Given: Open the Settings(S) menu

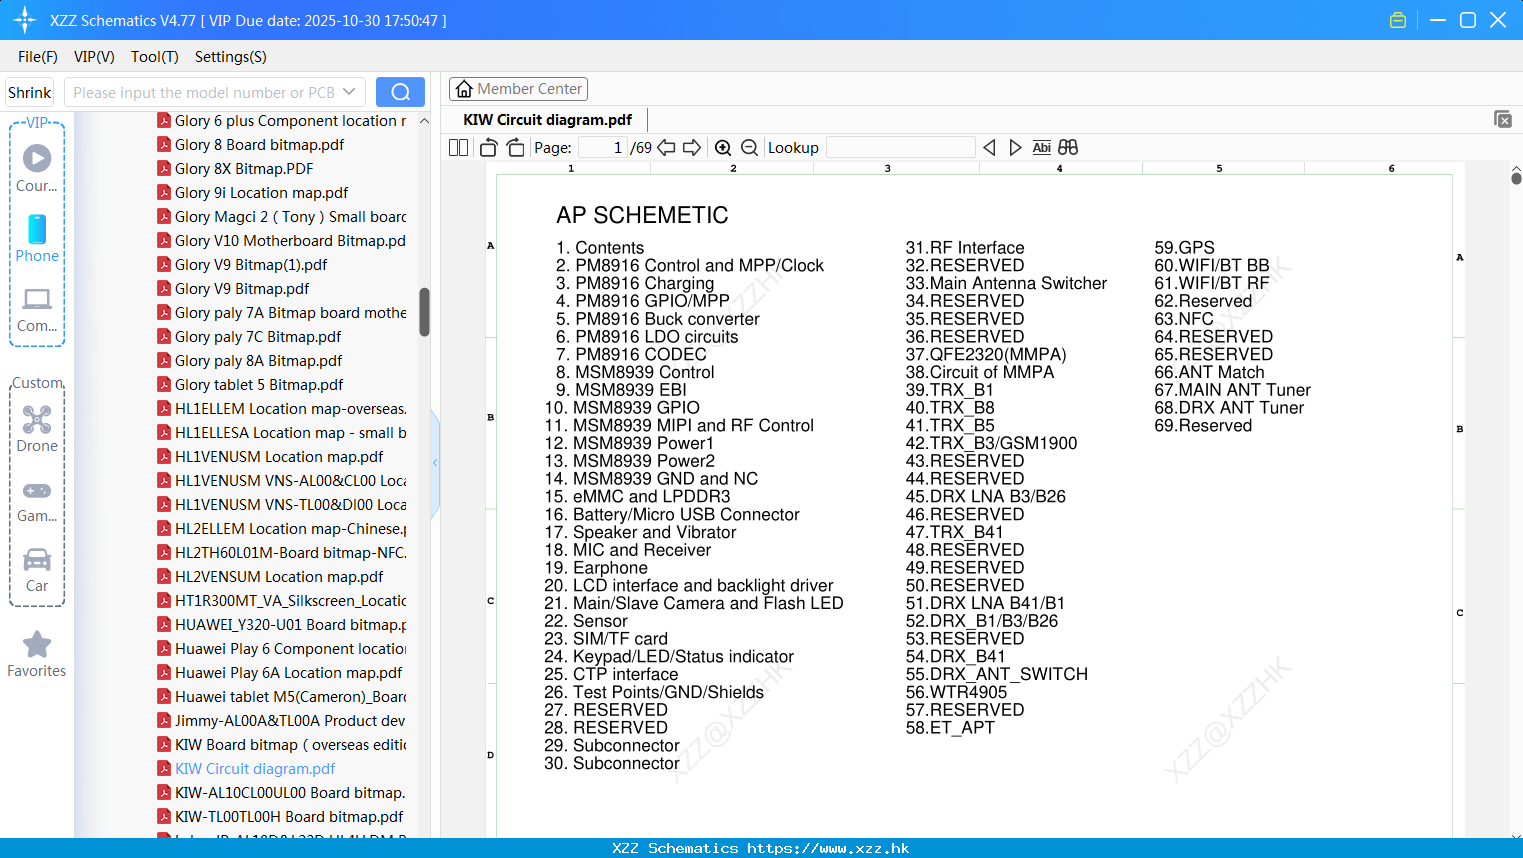Looking at the screenshot, I should tap(231, 57).
